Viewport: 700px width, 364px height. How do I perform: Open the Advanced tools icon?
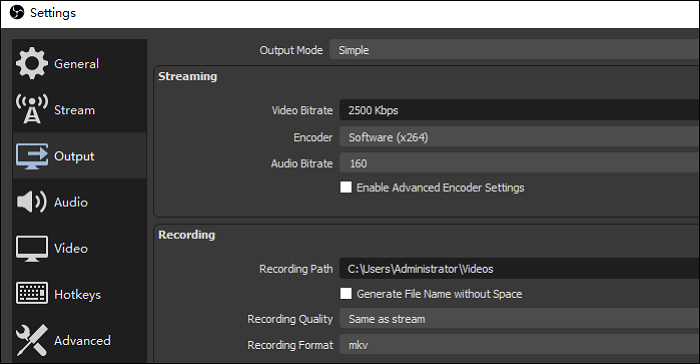32,340
